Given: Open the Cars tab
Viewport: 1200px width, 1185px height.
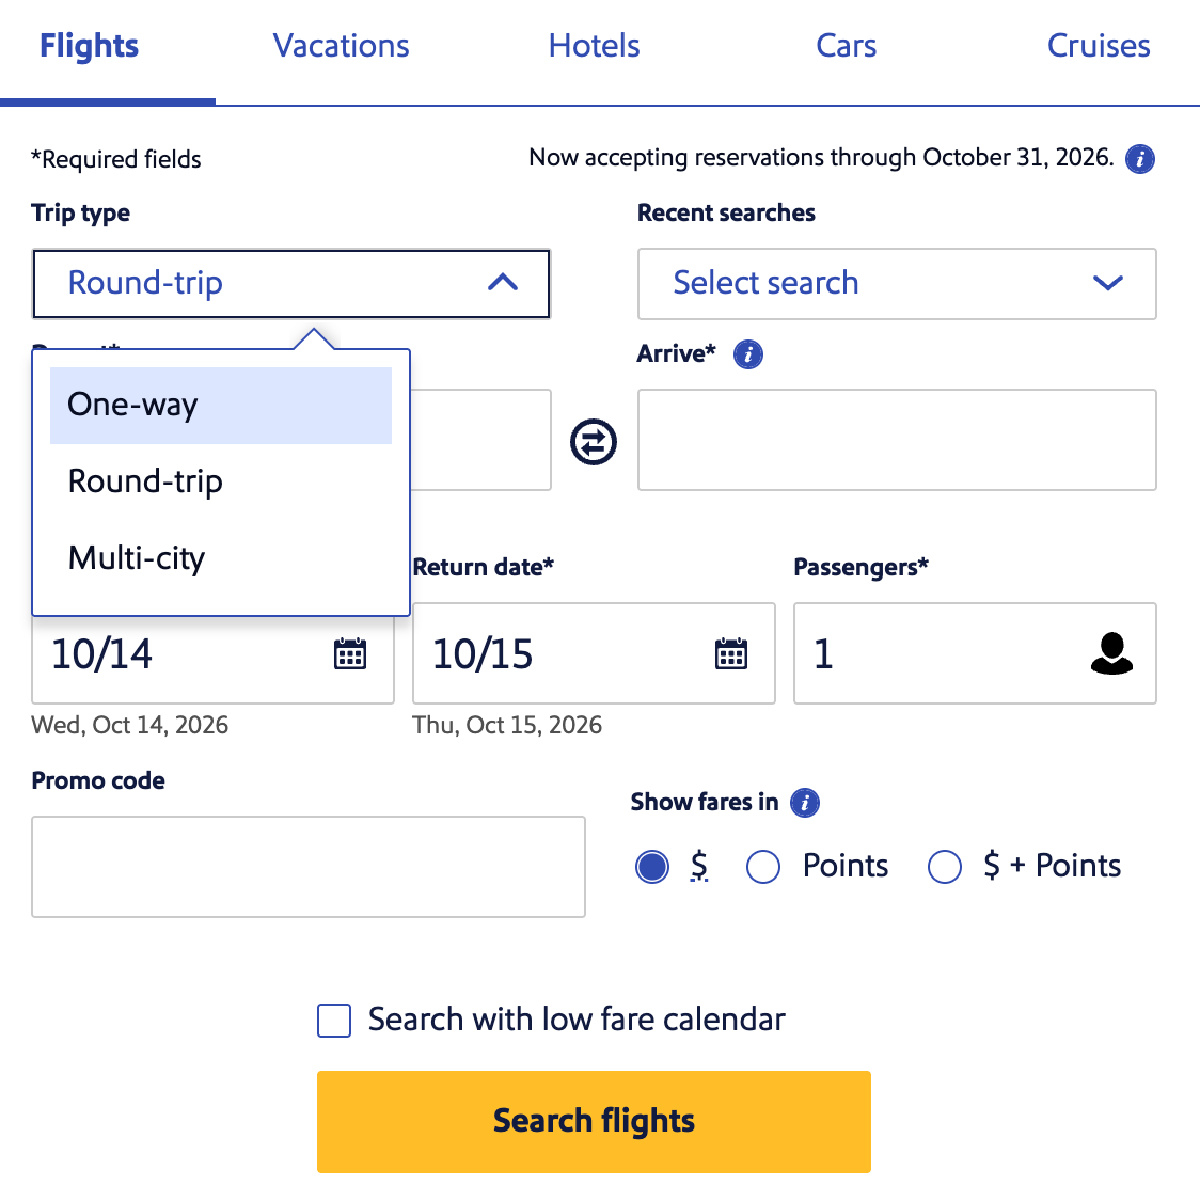Looking at the screenshot, I should coord(845,45).
